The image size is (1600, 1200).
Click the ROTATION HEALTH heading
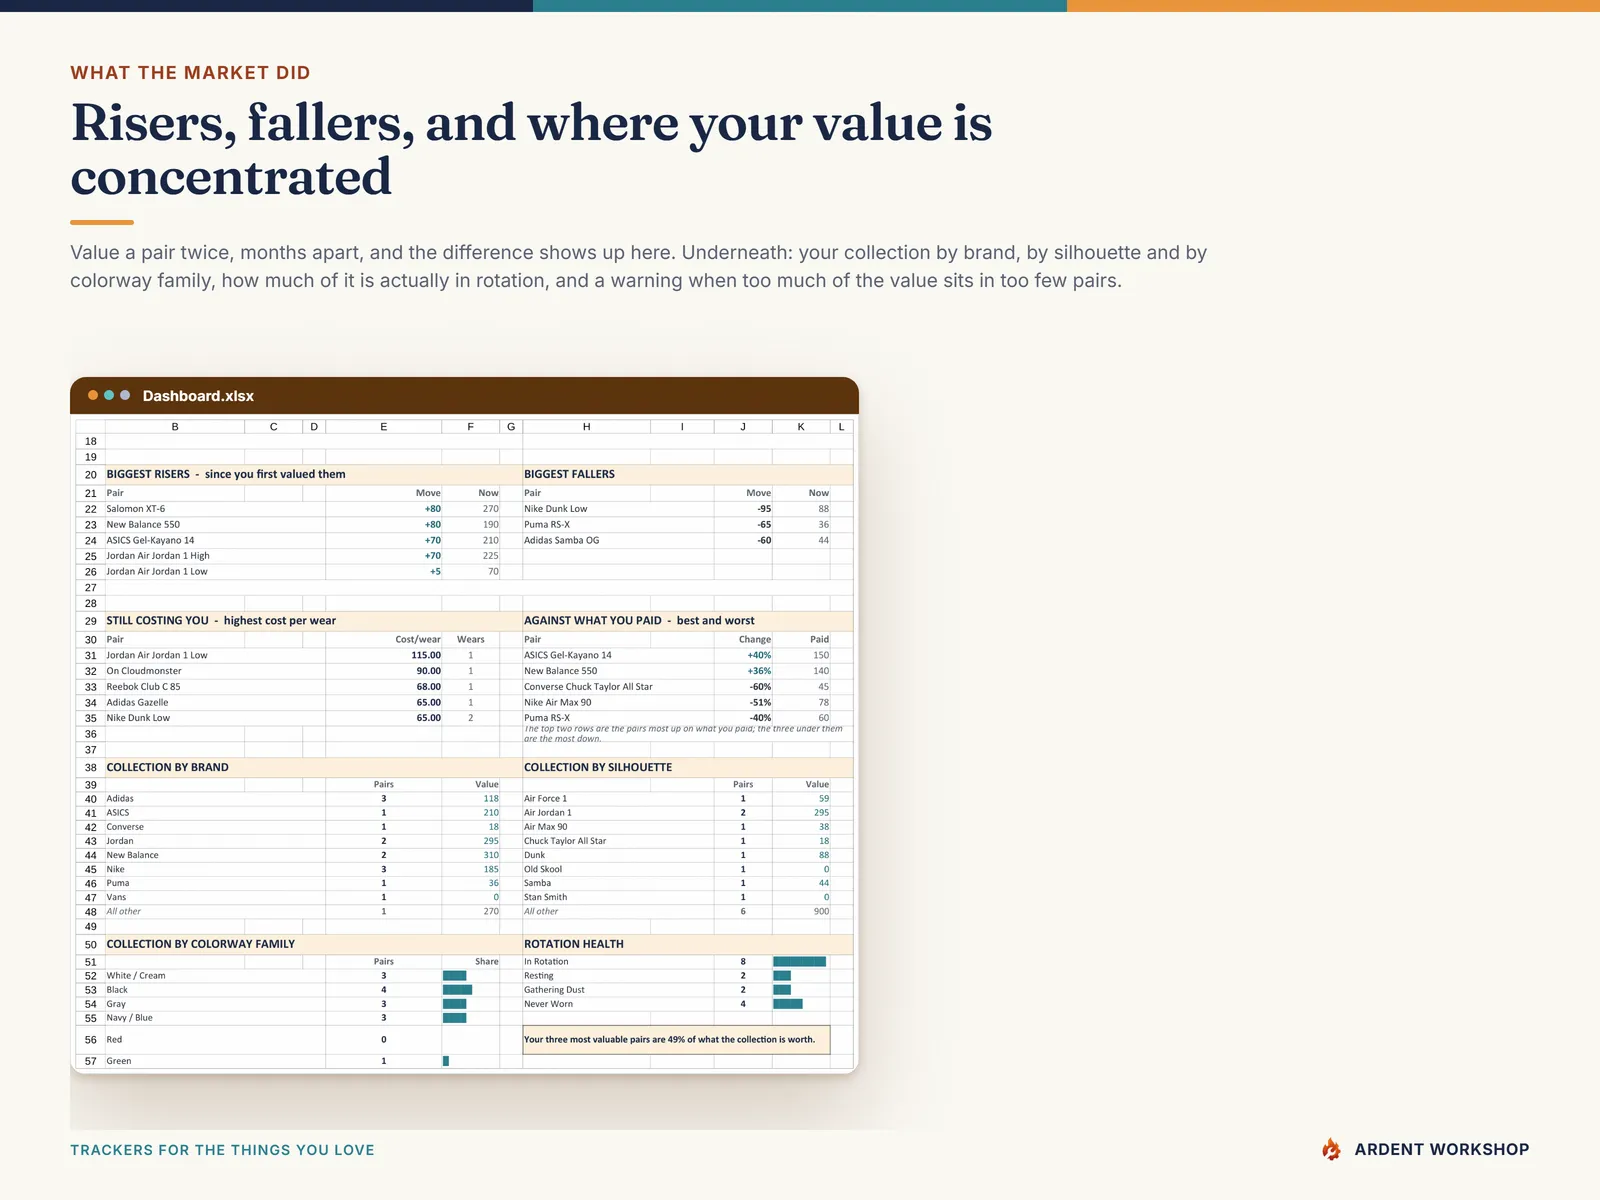[x=574, y=944]
